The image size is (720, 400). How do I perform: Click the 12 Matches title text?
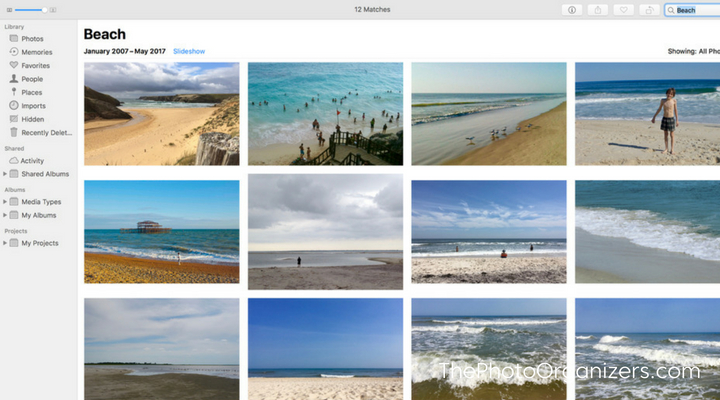click(x=372, y=9)
